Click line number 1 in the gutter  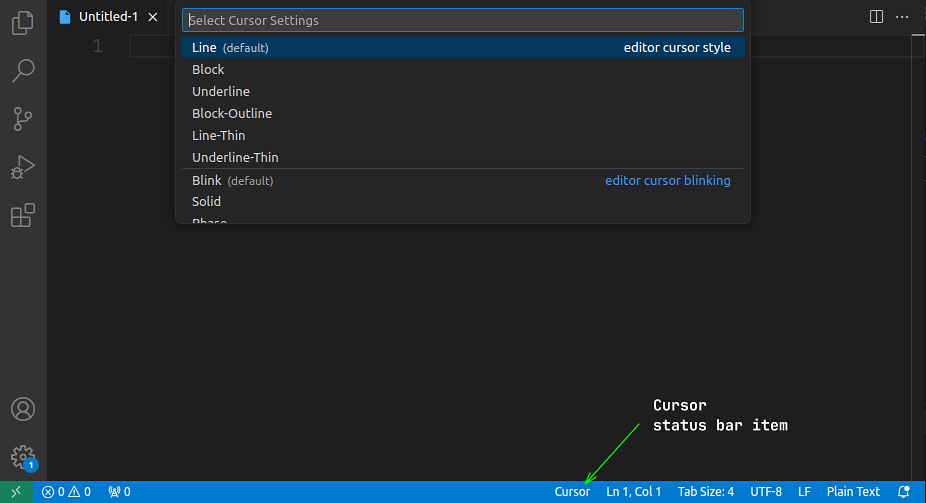coord(97,46)
